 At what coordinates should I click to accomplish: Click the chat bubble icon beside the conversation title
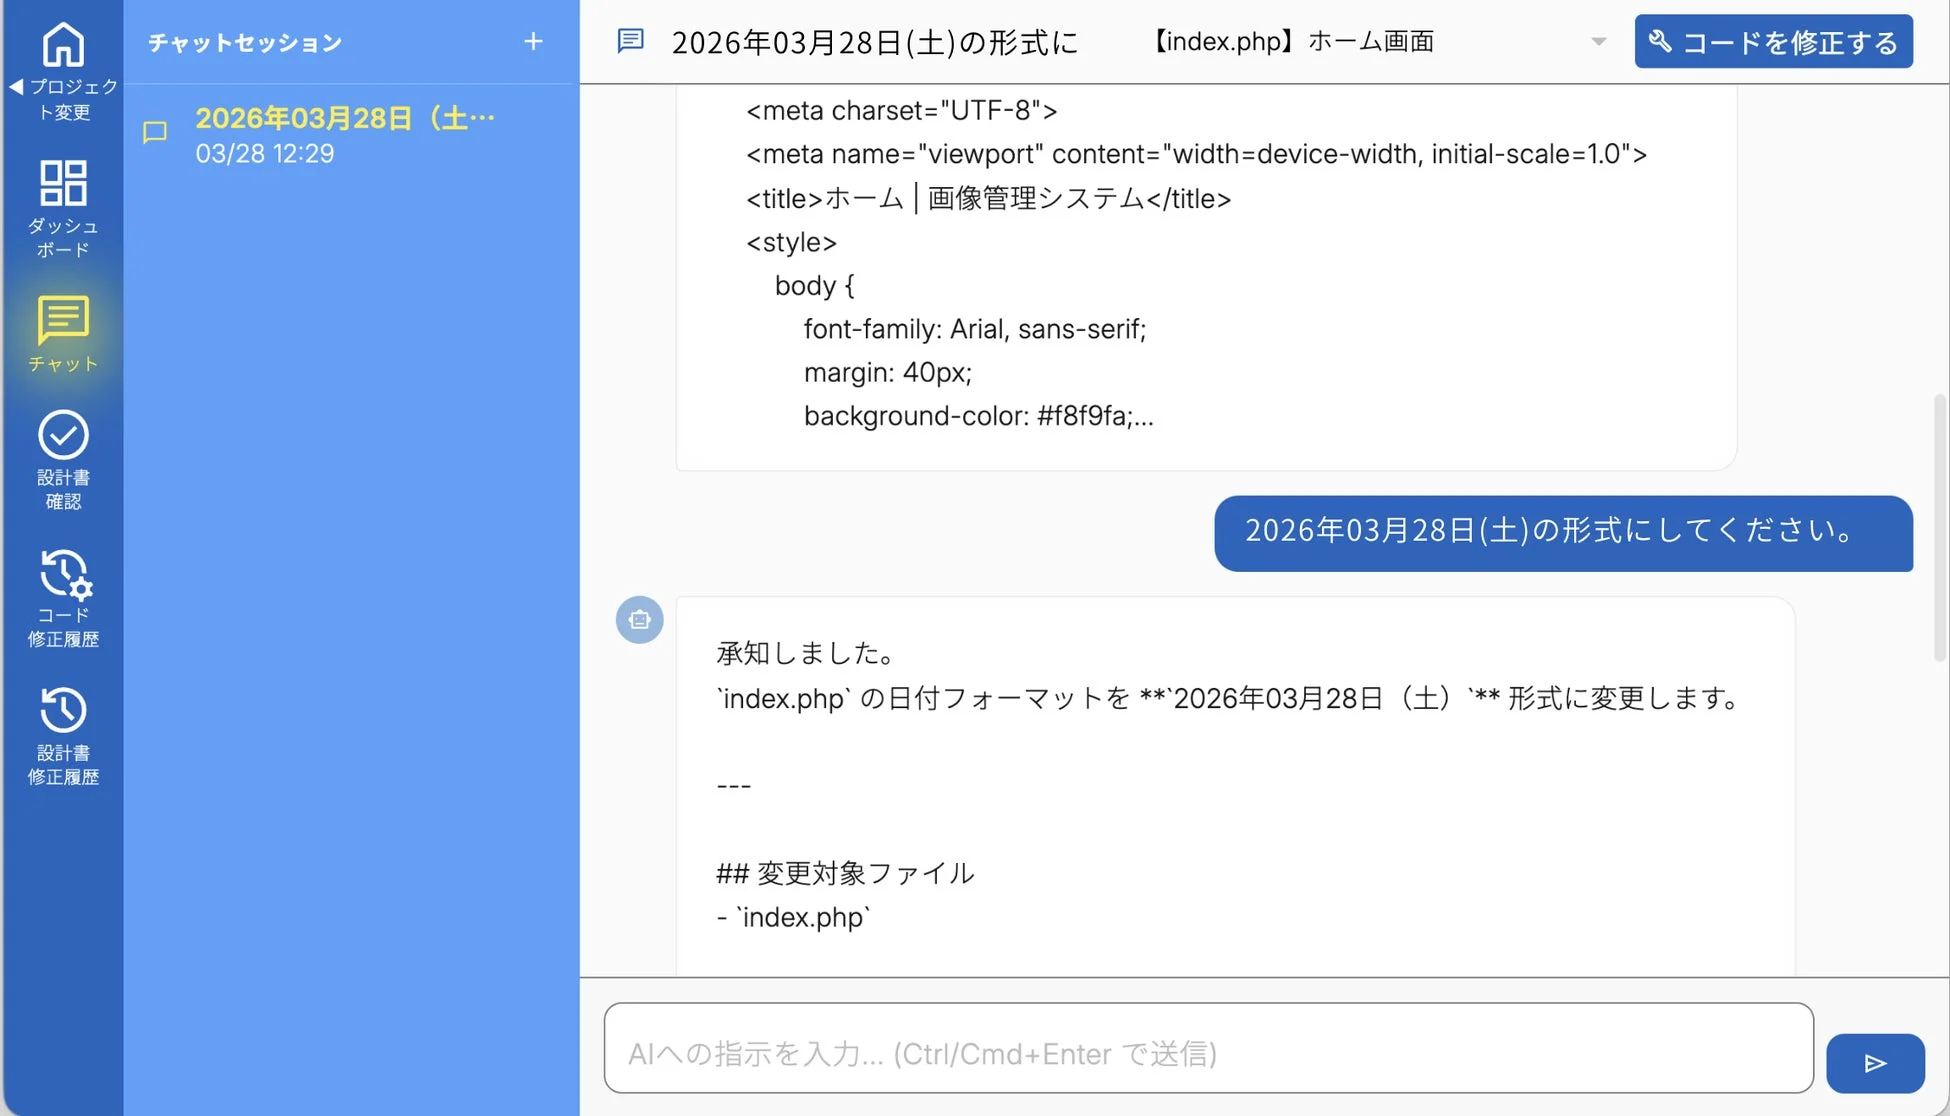(630, 41)
